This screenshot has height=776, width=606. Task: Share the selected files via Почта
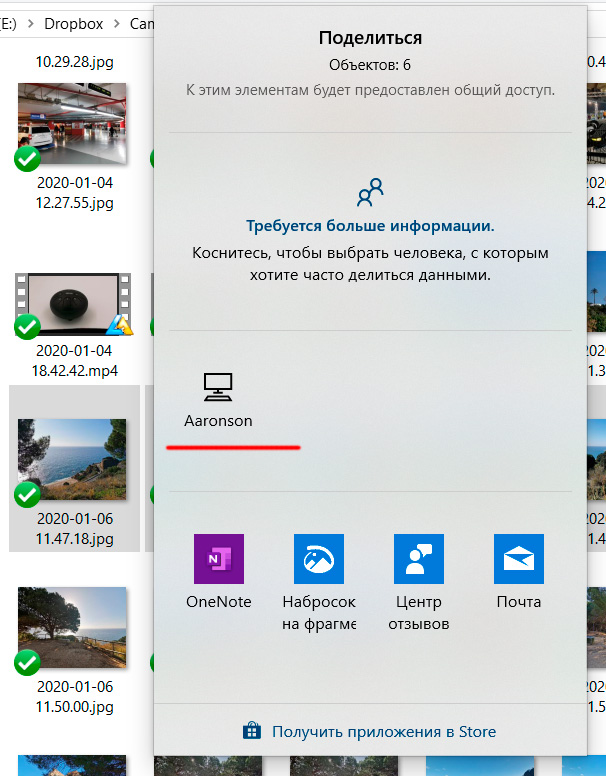pyautogui.click(x=519, y=559)
